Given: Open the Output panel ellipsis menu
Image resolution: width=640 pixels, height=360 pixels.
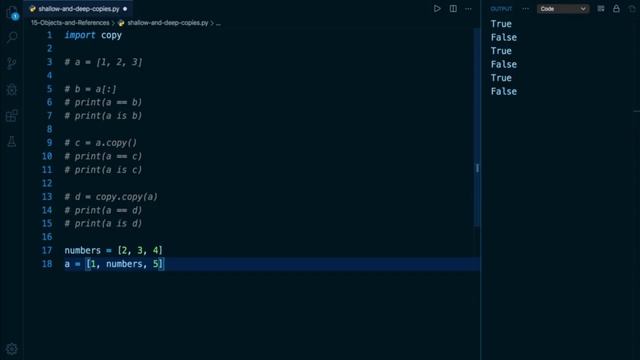Looking at the screenshot, I should click(x=525, y=9).
